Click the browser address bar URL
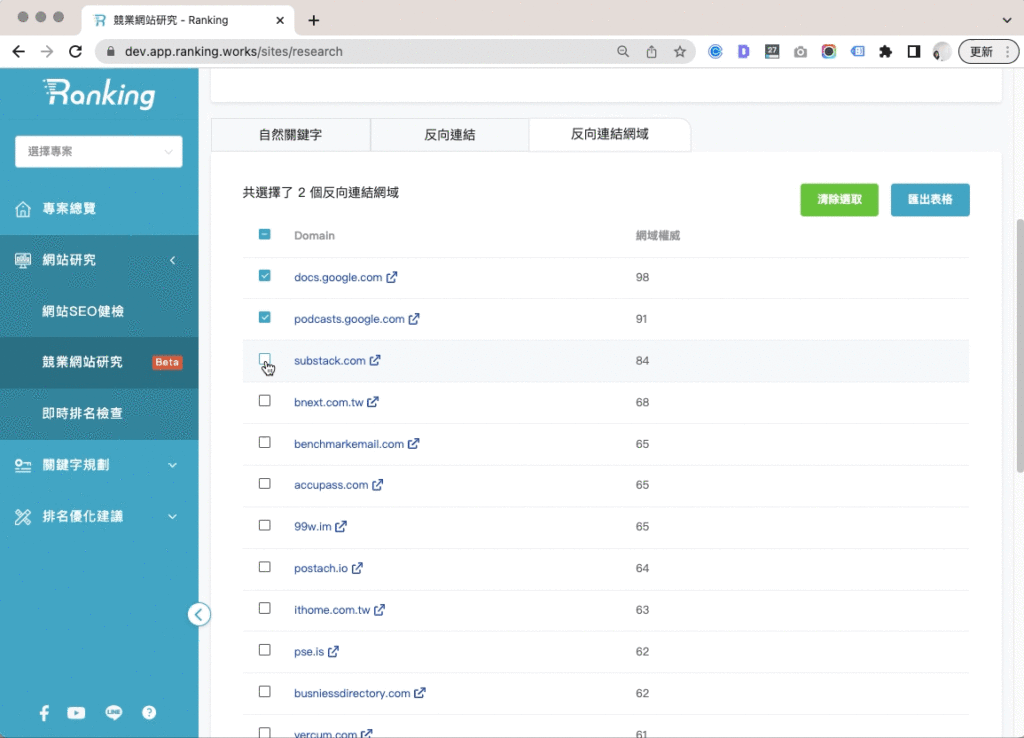This screenshot has width=1024, height=738. (233, 52)
